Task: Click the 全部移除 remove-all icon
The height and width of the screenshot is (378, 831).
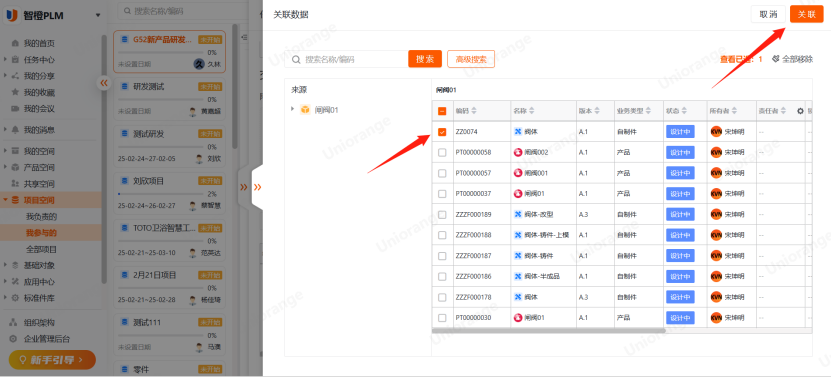Action: (x=776, y=59)
